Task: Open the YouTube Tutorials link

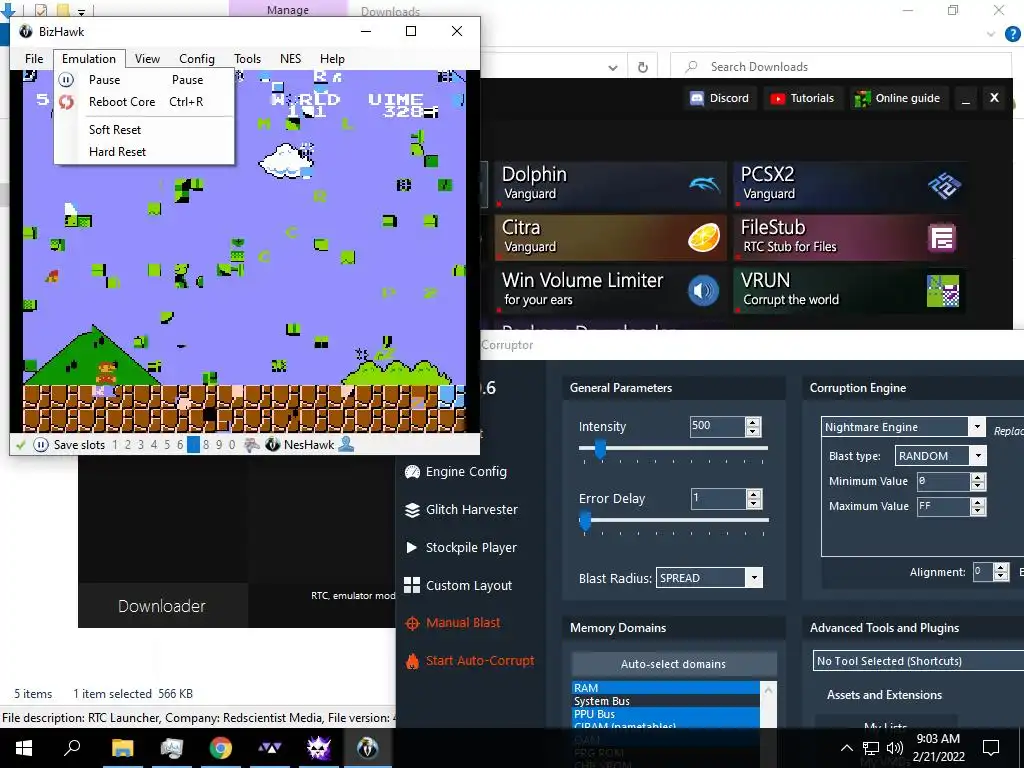Action: coord(802,98)
